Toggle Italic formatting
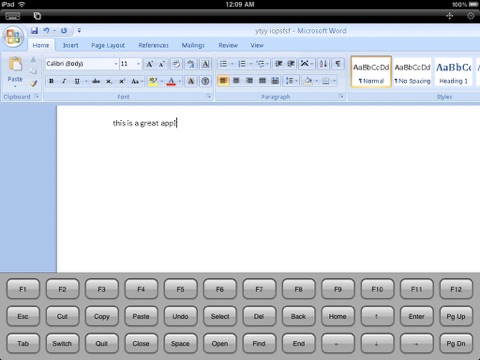The height and width of the screenshot is (360, 480). click(x=64, y=81)
